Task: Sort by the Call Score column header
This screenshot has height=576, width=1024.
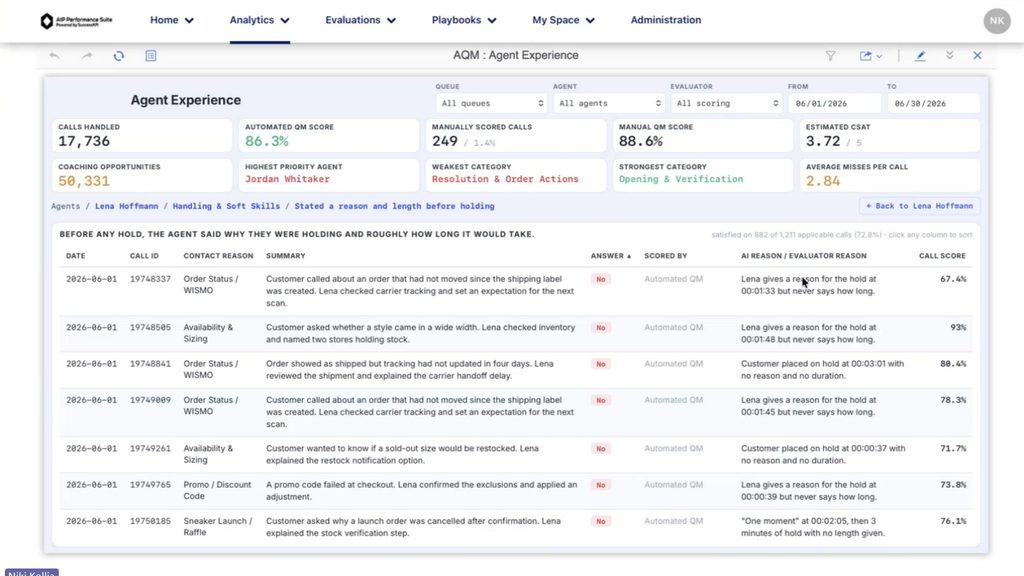Action: [x=942, y=256]
